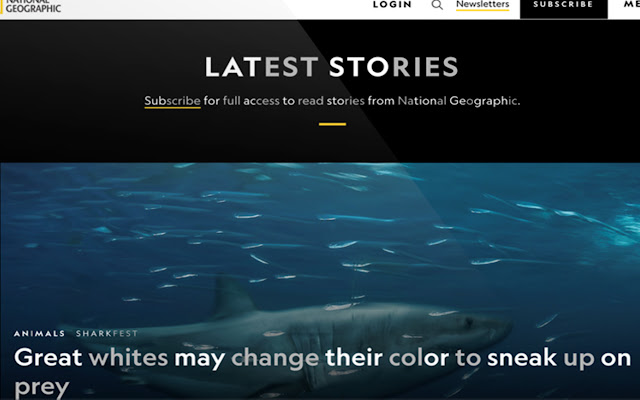Go to the Newsletters link

coord(482,4)
